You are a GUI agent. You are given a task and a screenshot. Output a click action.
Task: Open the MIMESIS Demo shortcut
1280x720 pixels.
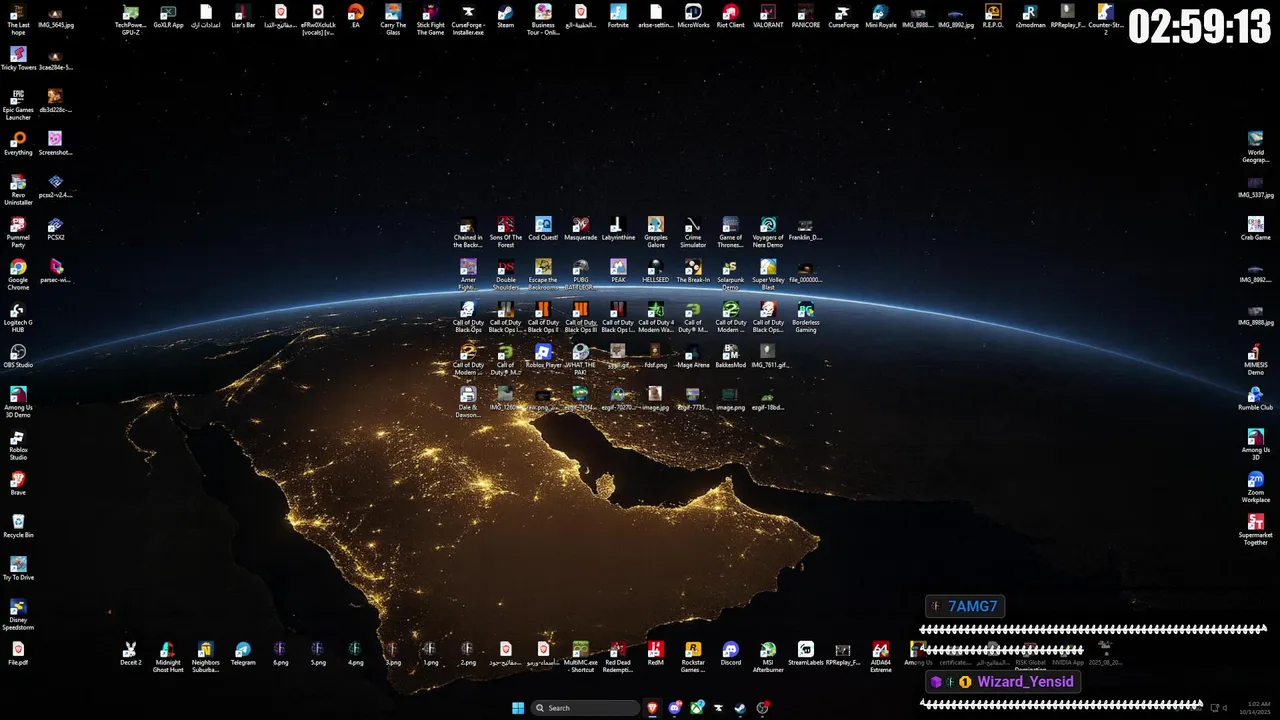(x=1256, y=360)
